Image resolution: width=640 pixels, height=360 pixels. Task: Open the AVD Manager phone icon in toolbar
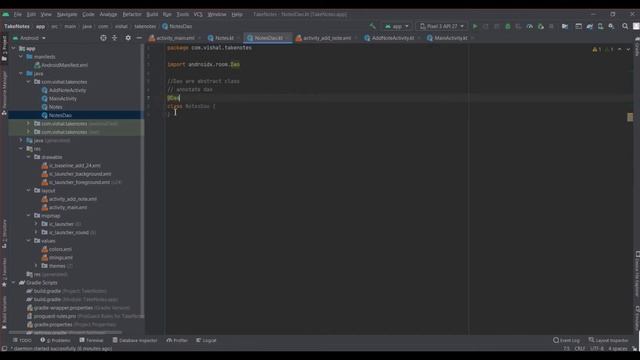pos(600,26)
